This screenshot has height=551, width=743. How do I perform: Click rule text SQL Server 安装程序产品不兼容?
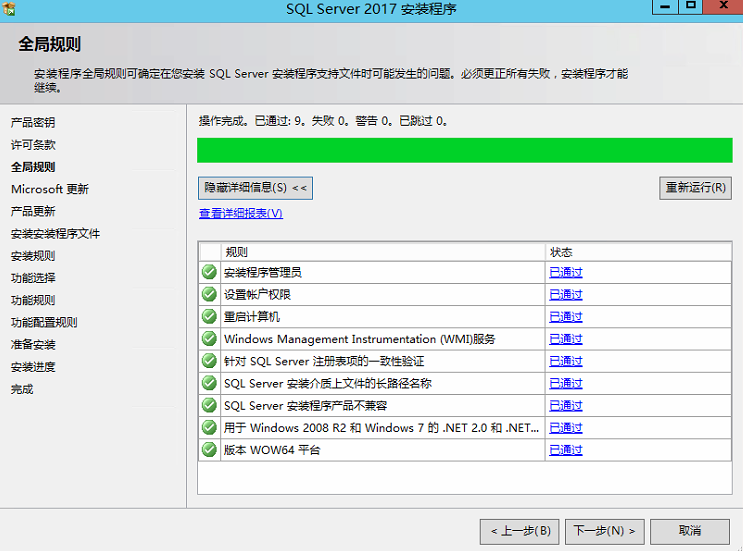pyautogui.click(x=305, y=406)
